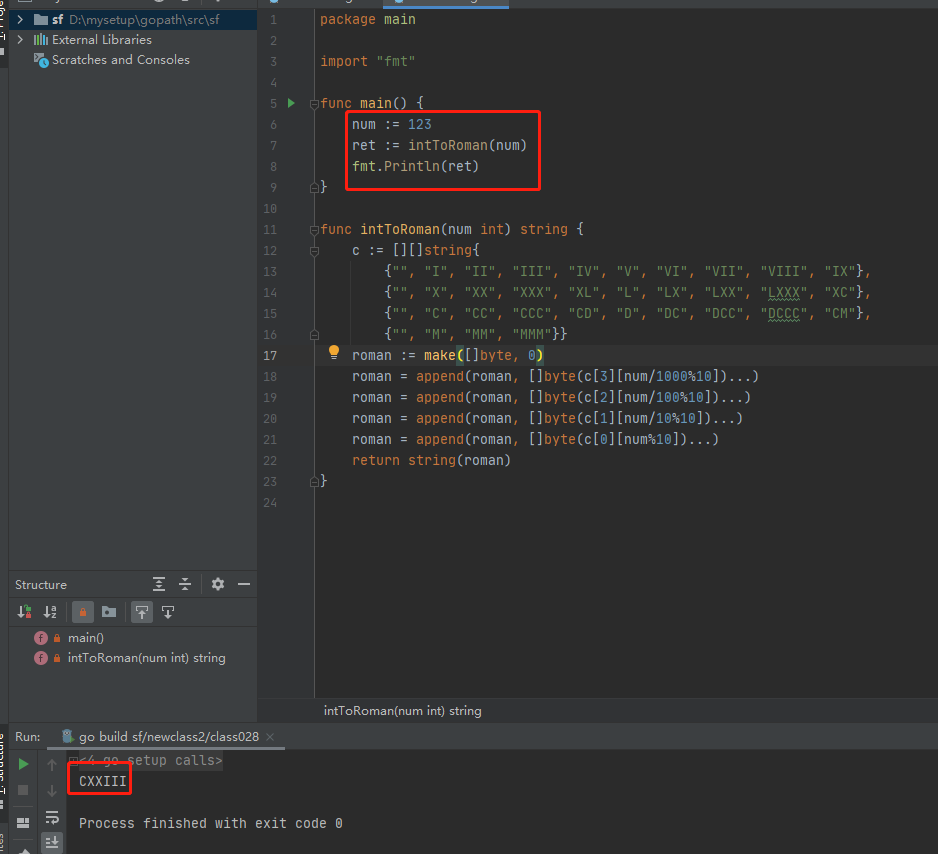
Task: Fold intToRoman function at line 11
Action: coord(314,230)
